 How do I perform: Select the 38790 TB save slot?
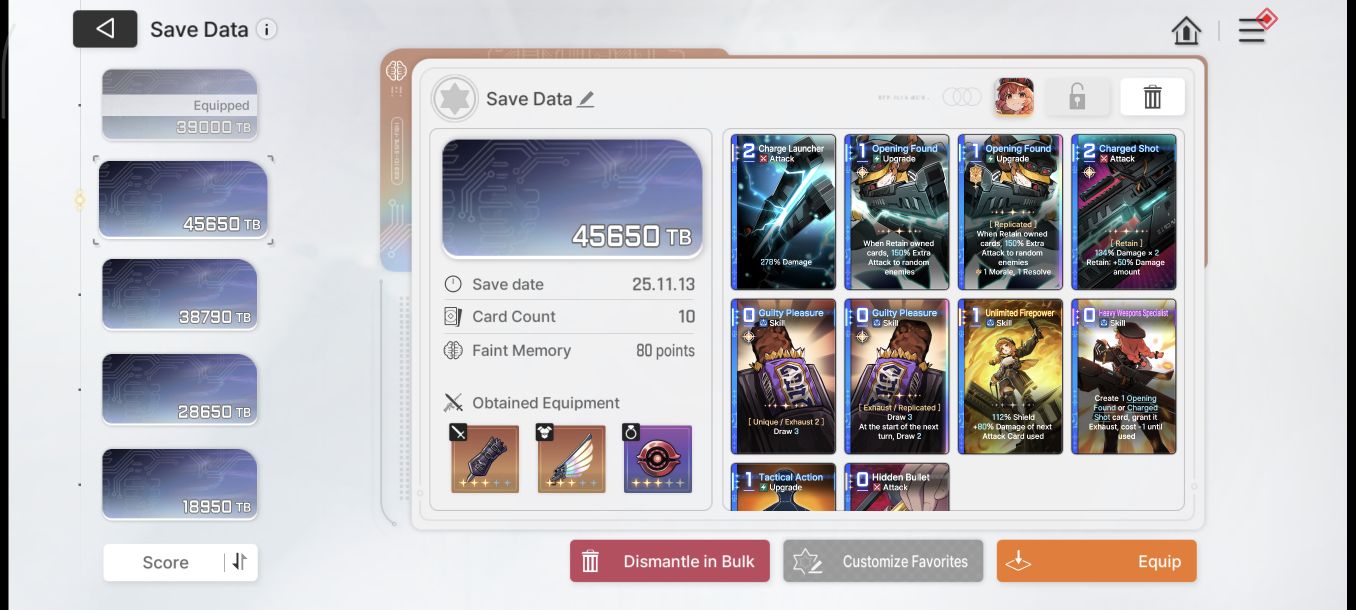[x=179, y=294]
